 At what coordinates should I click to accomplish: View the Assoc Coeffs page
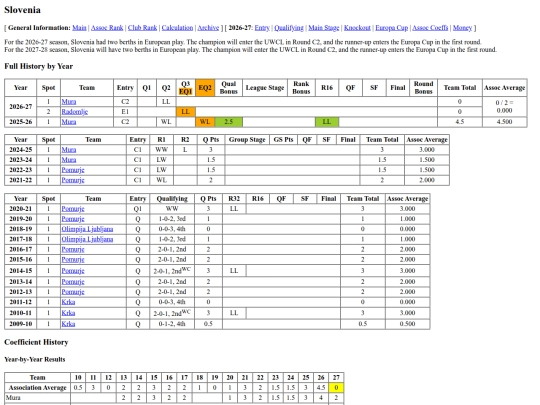430,28
